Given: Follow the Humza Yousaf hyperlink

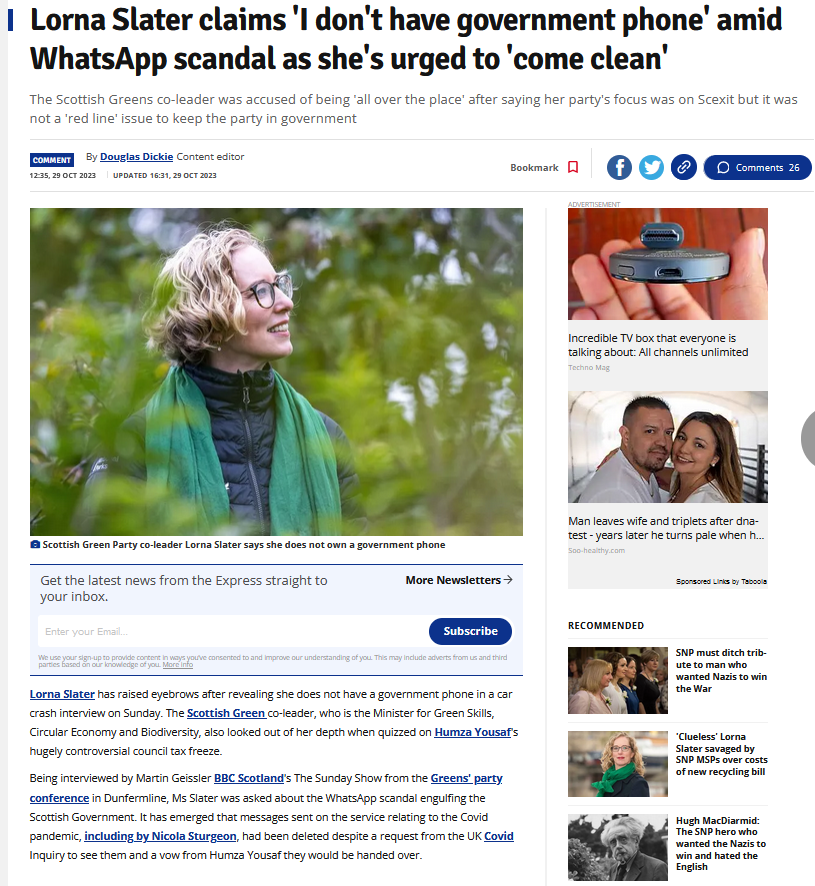Looking at the screenshot, I should coord(472,732).
